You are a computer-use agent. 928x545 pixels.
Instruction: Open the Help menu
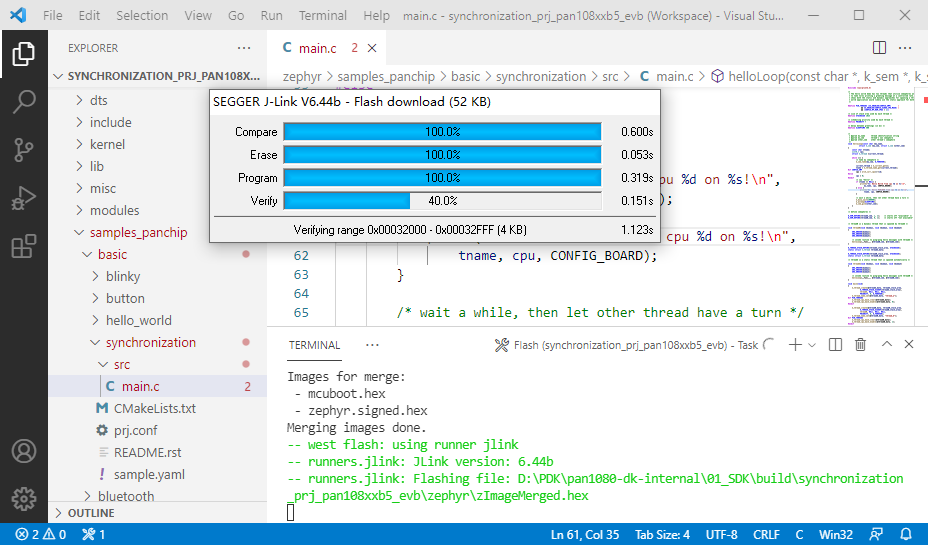point(376,15)
